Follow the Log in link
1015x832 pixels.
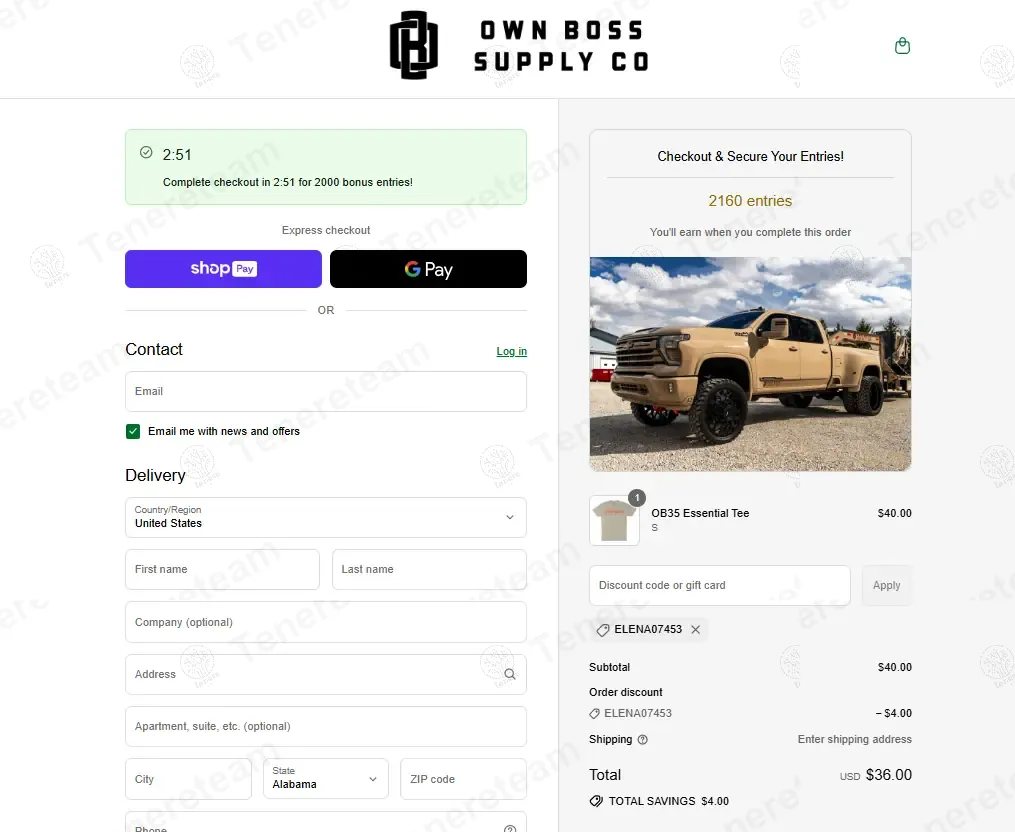511,351
